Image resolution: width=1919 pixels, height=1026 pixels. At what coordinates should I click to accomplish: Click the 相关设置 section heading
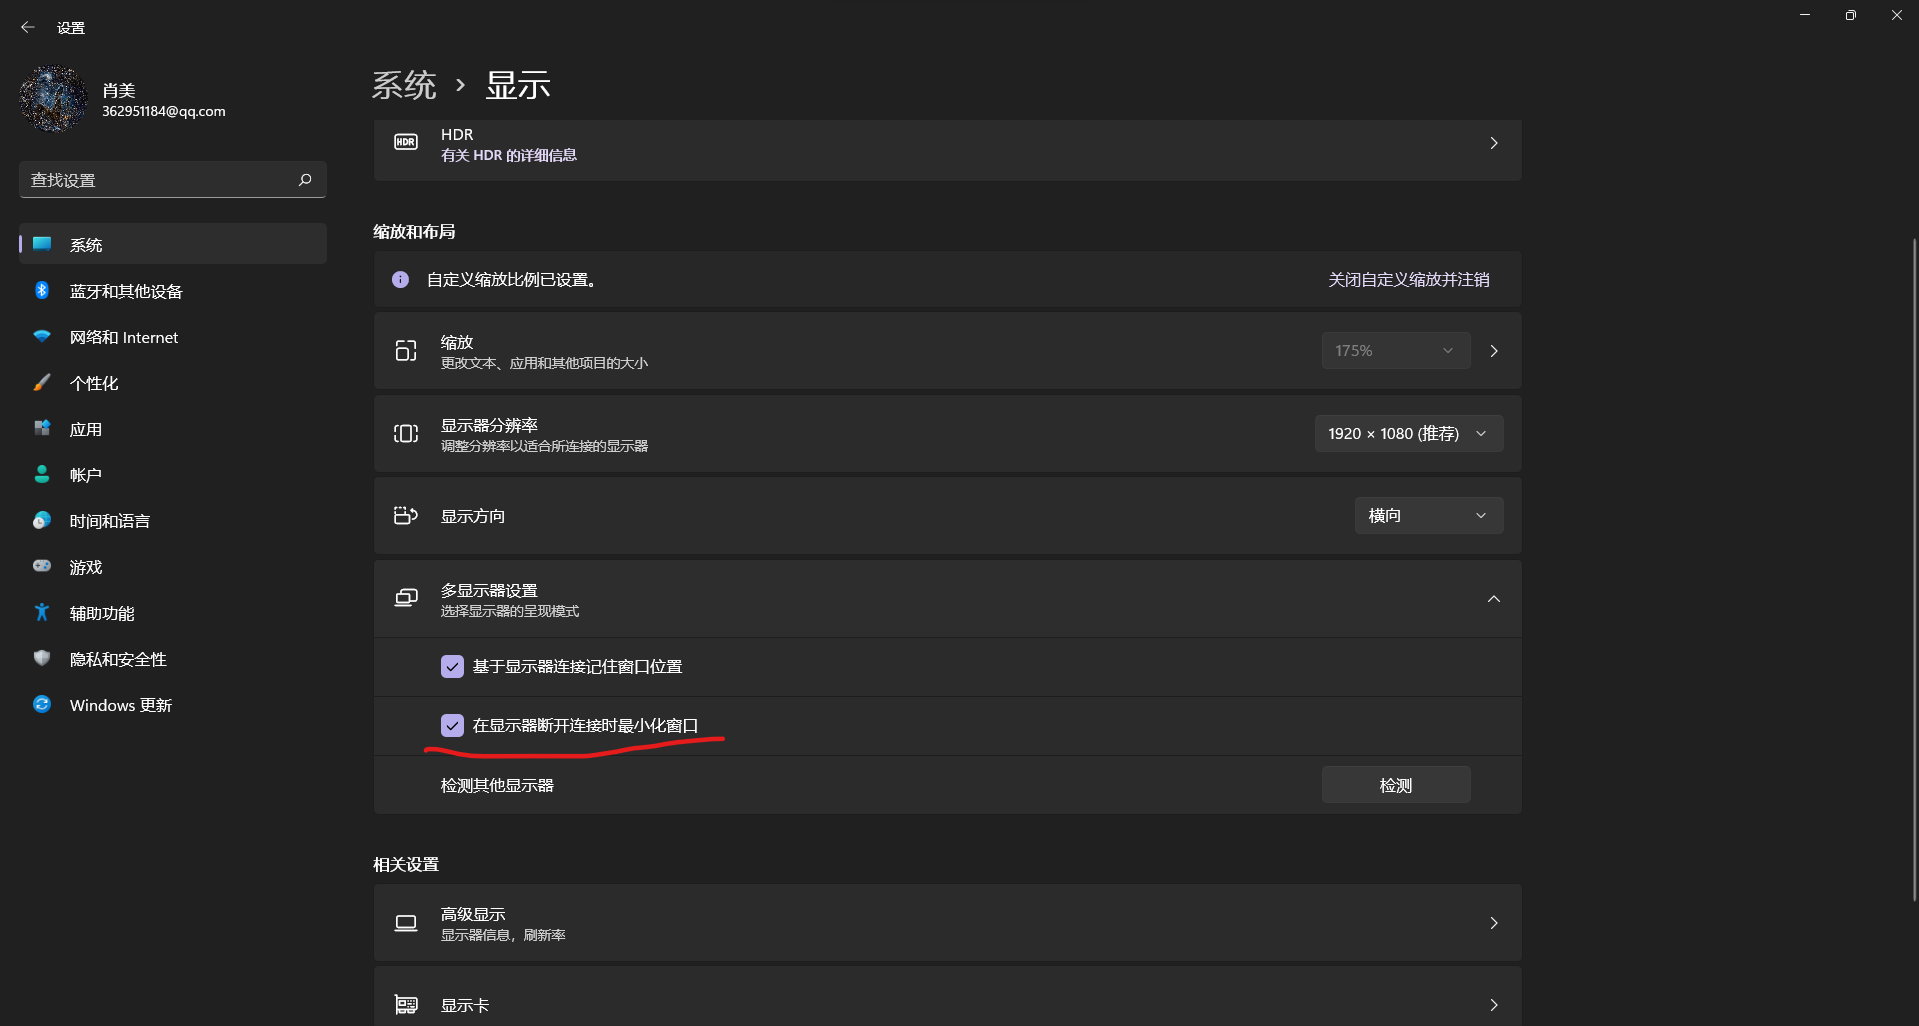pyautogui.click(x=406, y=864)
